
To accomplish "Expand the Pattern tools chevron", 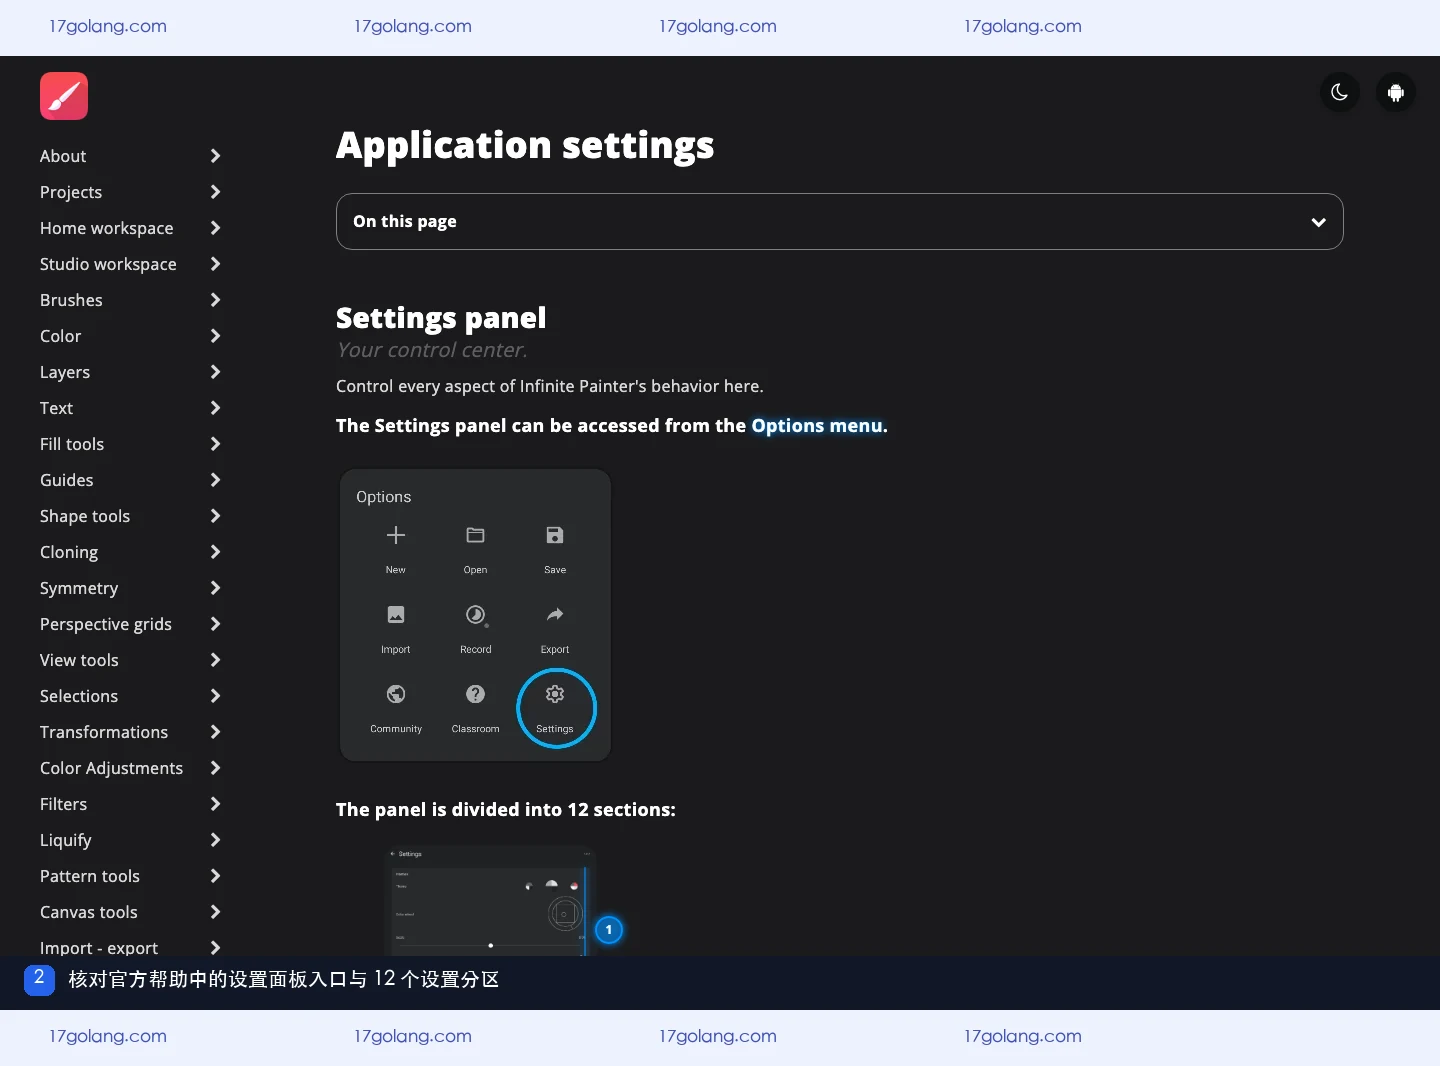I will pos(215,876).
